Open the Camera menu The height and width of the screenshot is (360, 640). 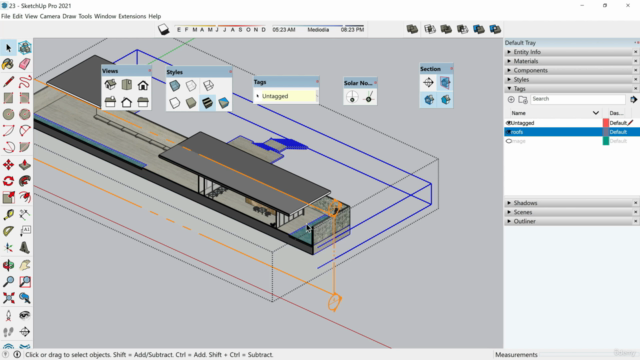[x=50, y=16]
